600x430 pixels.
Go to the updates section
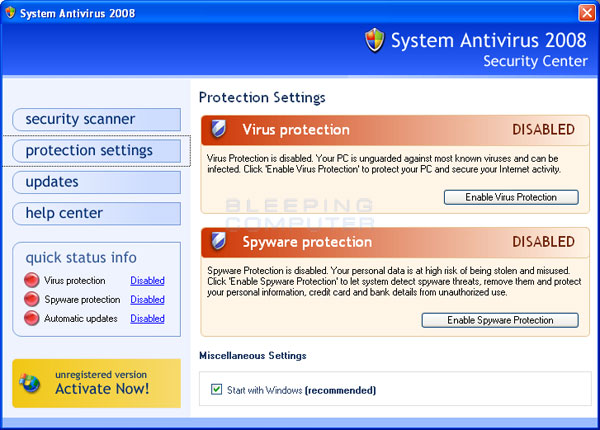coord(96,182)
